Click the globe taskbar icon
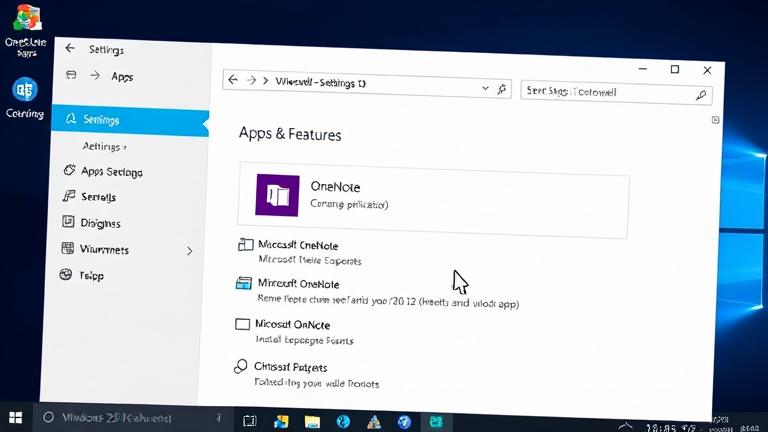Image resolution: width=768 pixels, height=432 pixels. 404,422
